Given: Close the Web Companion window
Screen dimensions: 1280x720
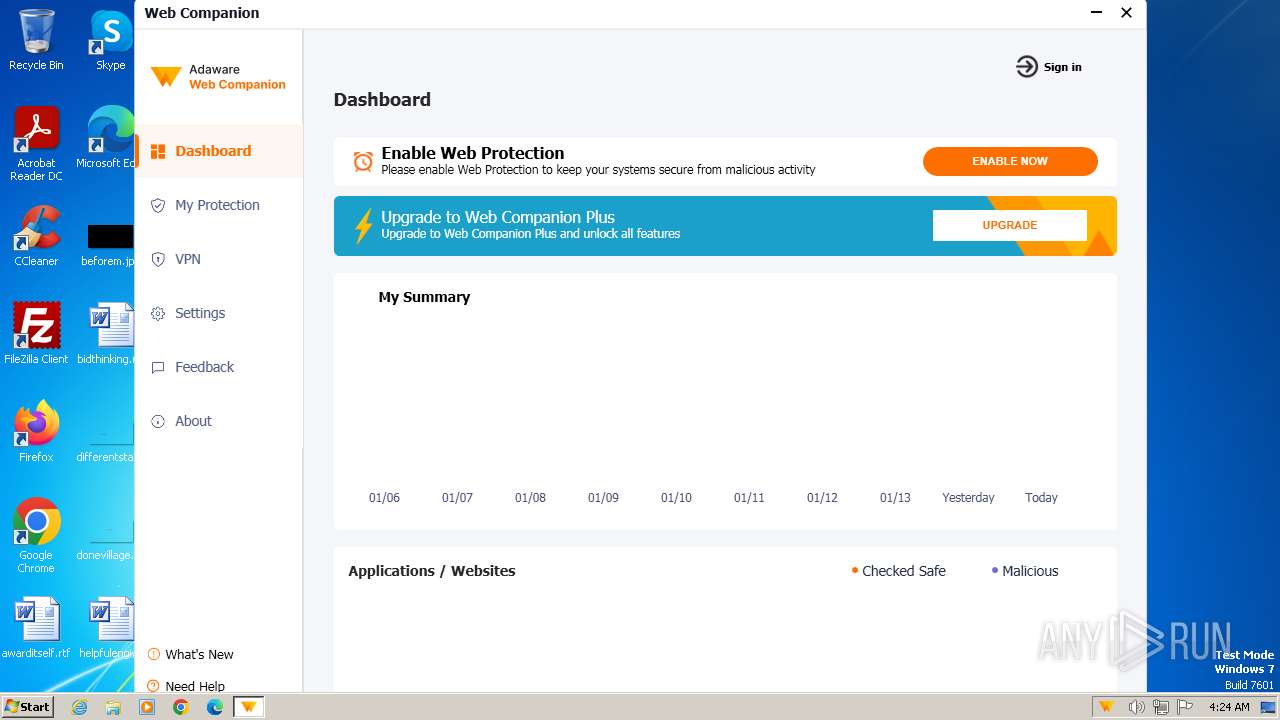Looking at the screenshot, I should (x=1126, y=13).
